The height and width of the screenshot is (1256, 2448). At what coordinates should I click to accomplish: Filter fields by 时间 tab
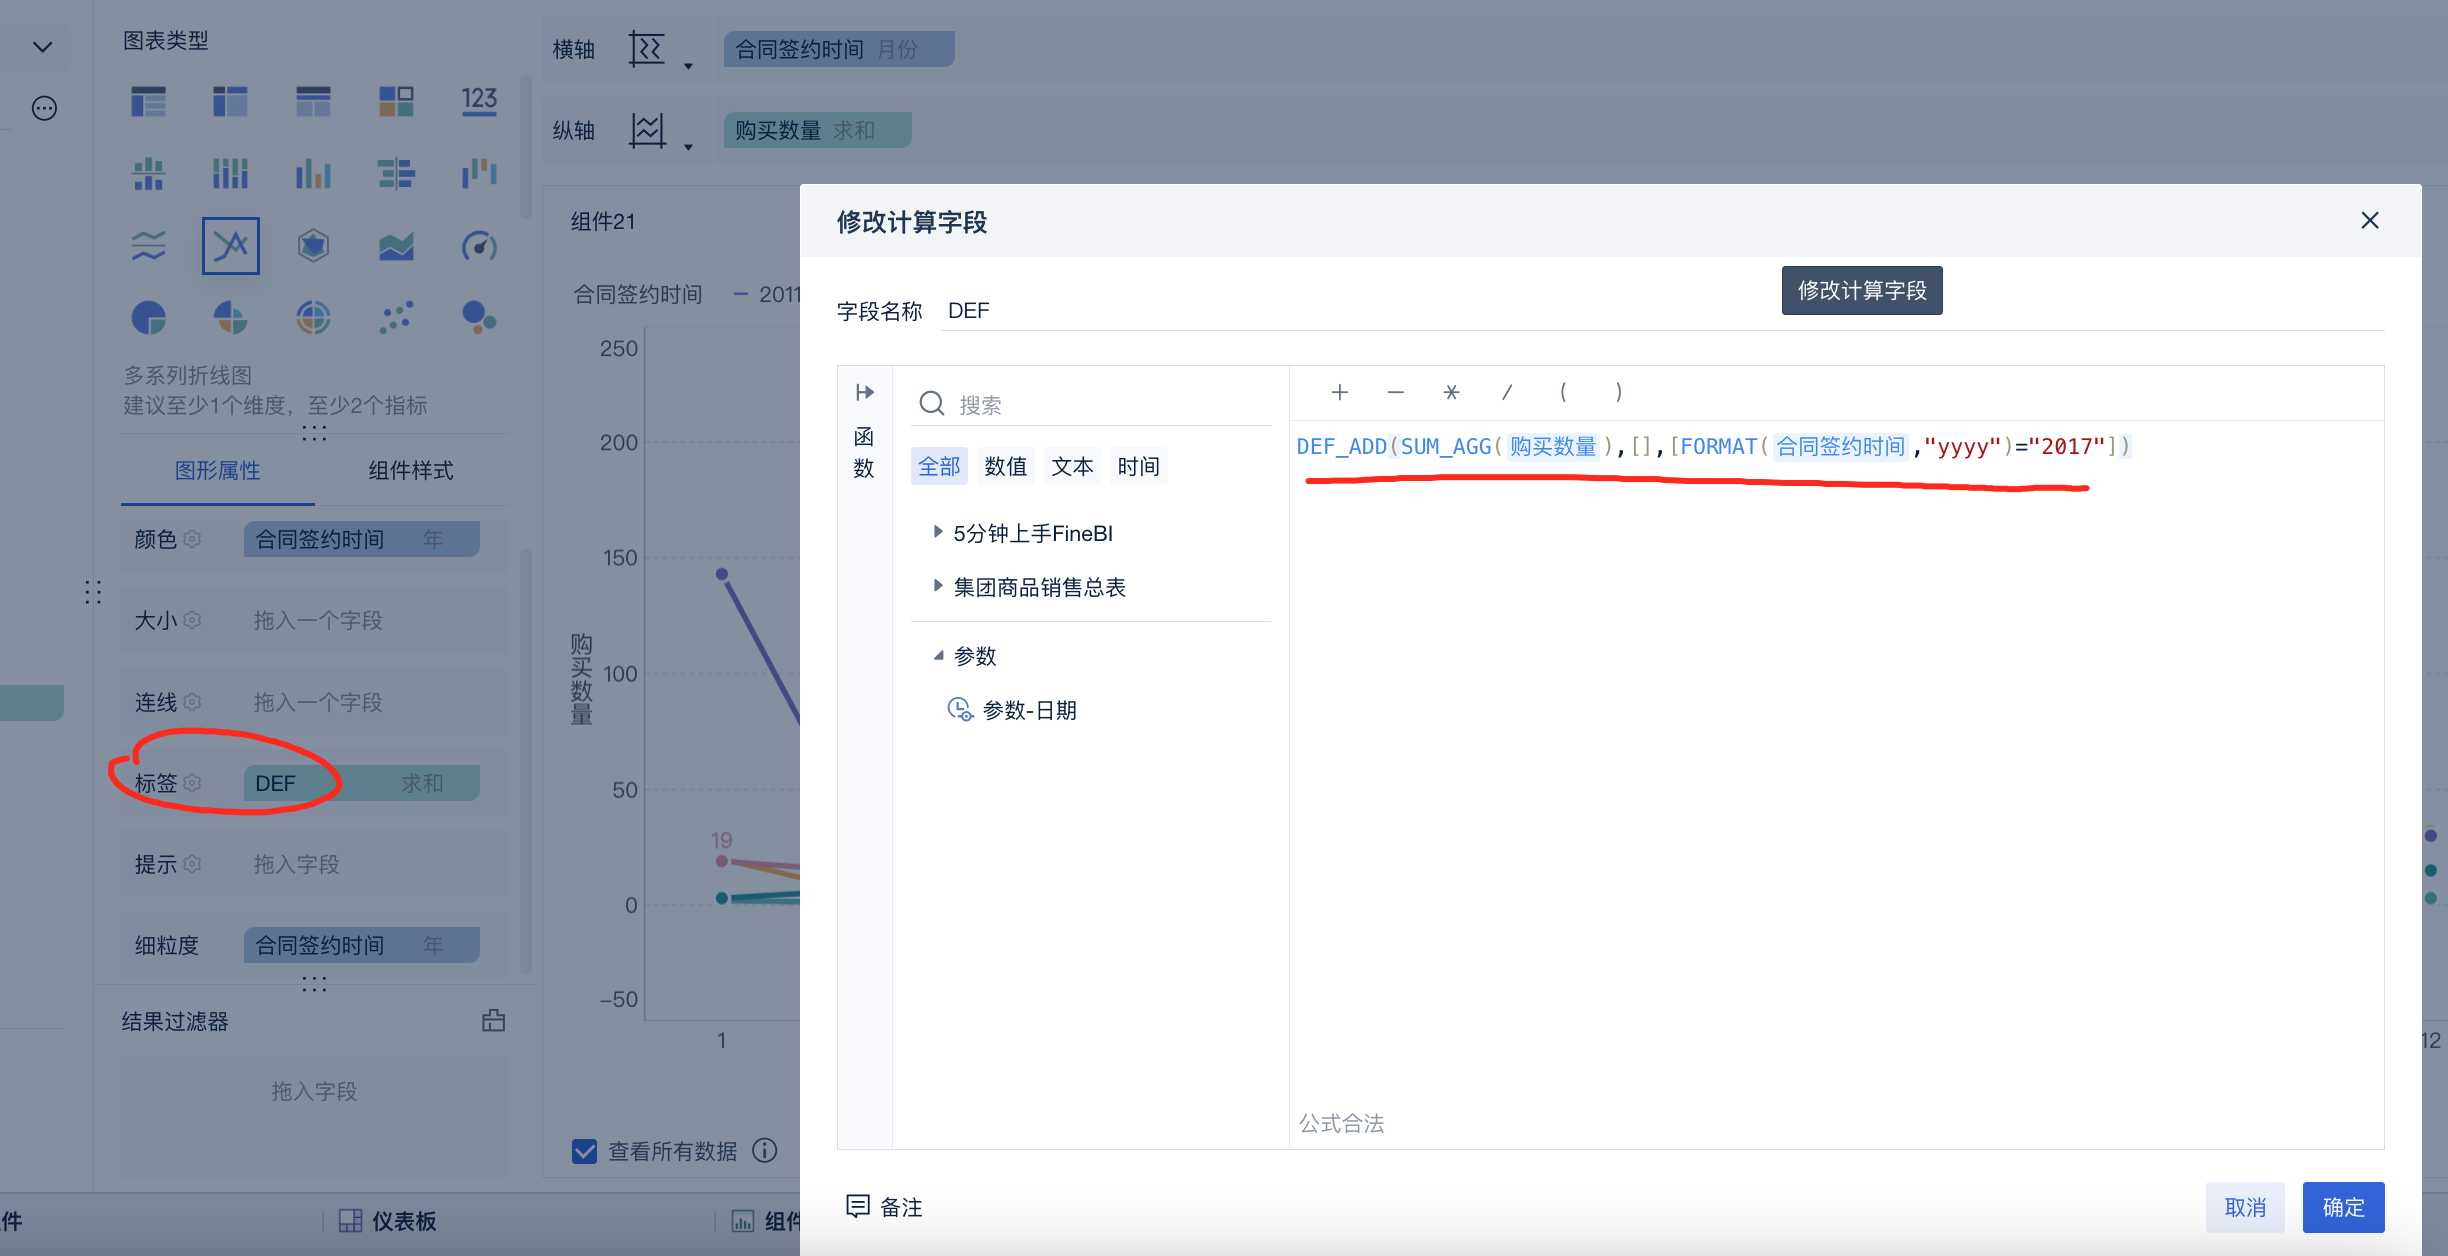pos(1139,466)
